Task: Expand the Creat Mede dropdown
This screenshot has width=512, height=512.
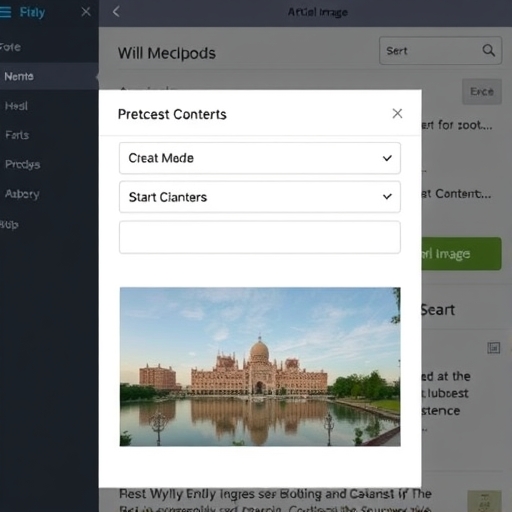Action: tap(260, 158)
